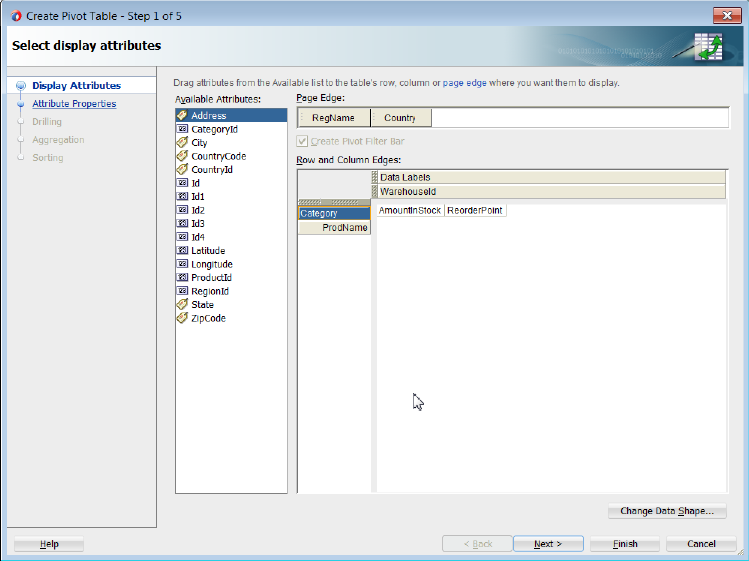749x561 pixels.
Task: Click the State attribute tag icon
Action: tap(182, 304)
